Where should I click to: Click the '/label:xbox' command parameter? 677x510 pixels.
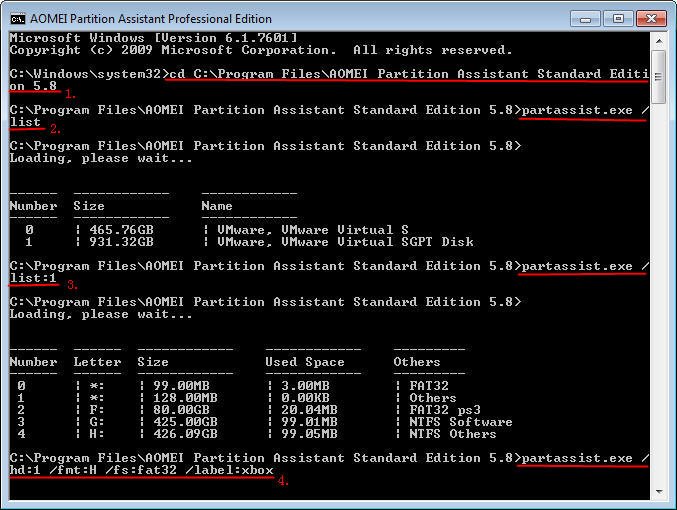point(229,470)
